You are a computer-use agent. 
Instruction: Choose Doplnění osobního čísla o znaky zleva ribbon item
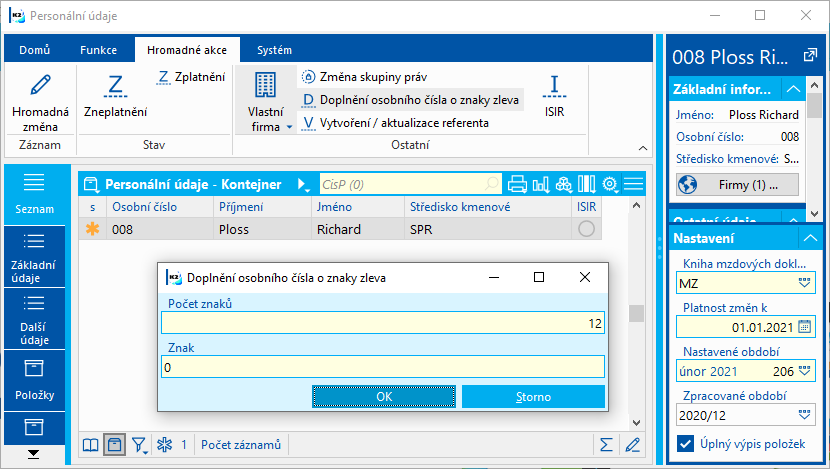(x=411, y=100)
